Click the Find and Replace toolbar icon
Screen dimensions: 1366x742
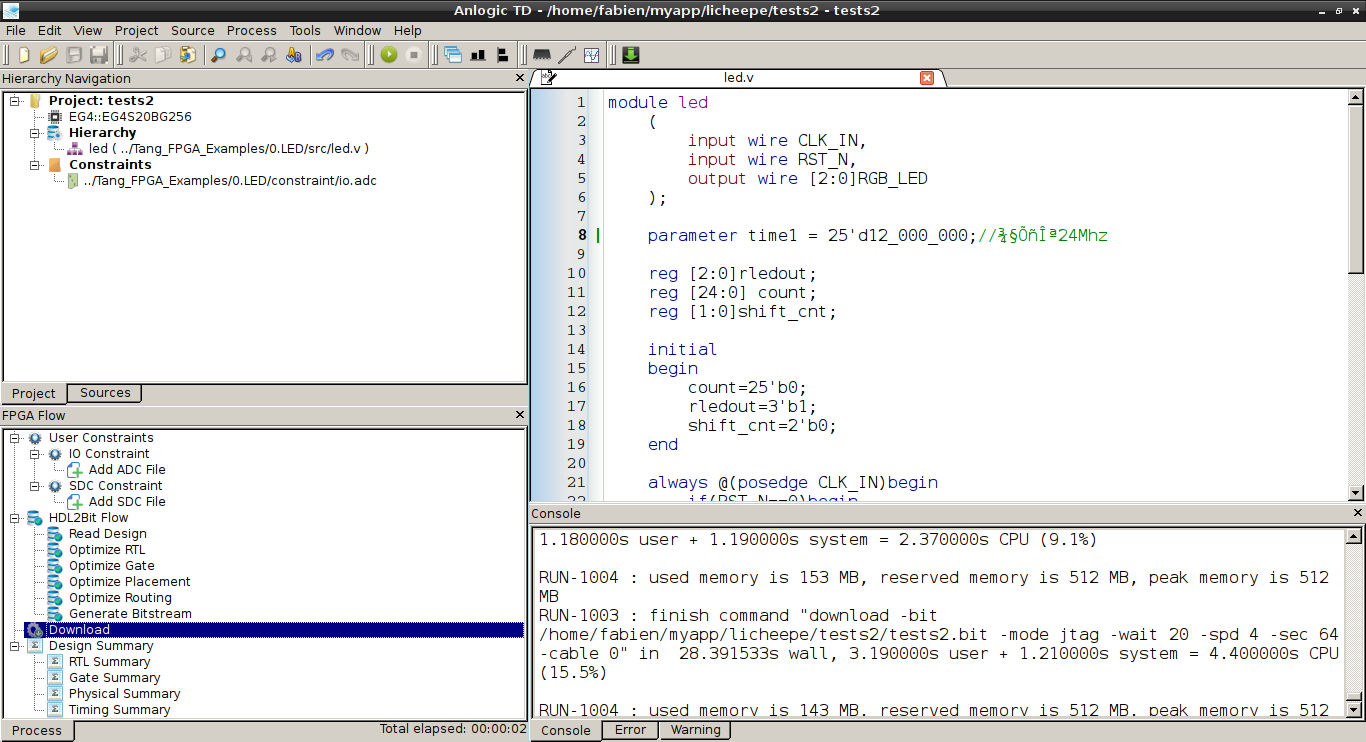tap(294, 55)
